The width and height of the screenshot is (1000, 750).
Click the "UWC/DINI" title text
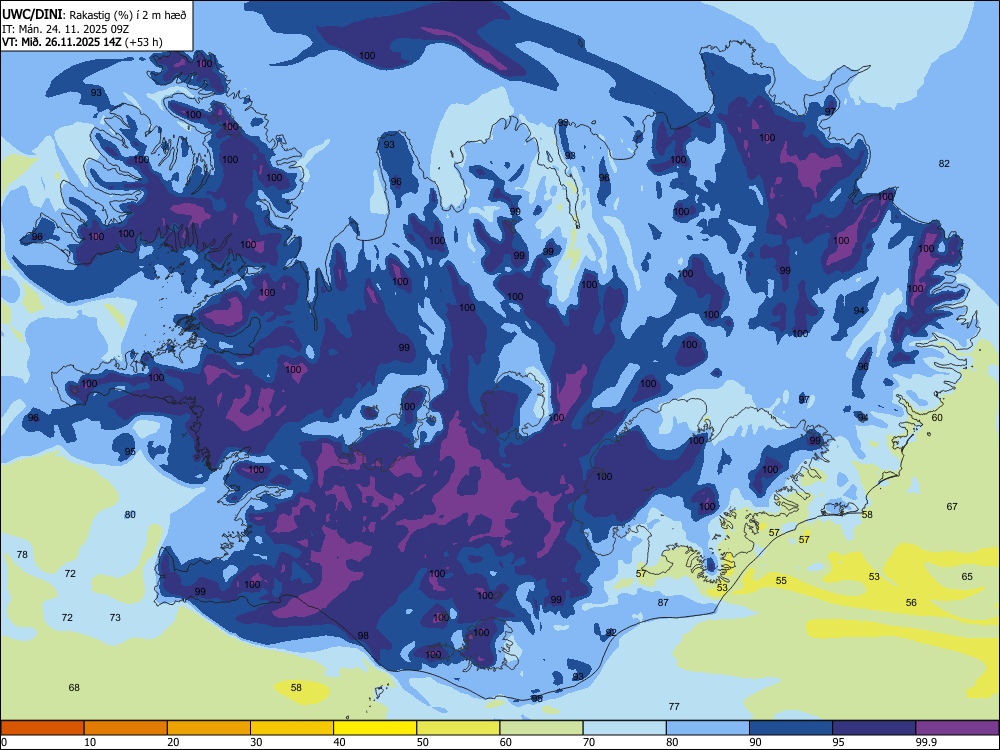point(32,14)
